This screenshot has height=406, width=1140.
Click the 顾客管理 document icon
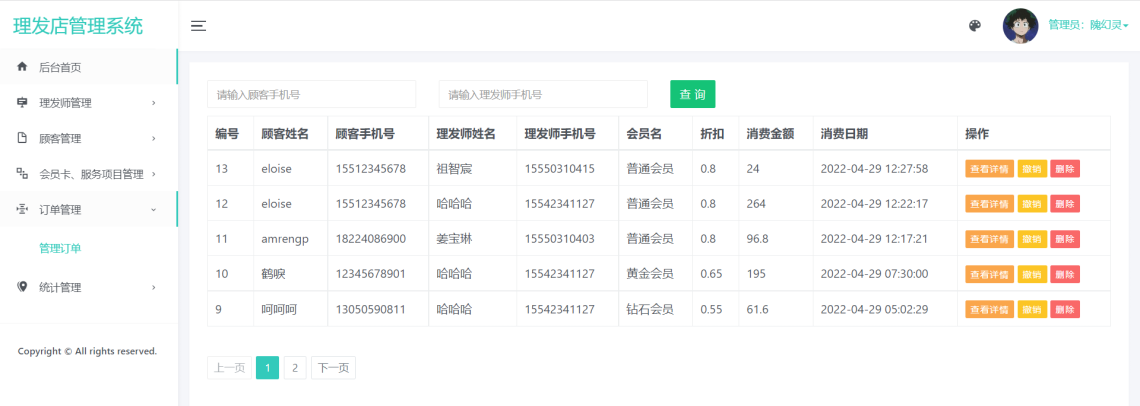coord(22,138)
